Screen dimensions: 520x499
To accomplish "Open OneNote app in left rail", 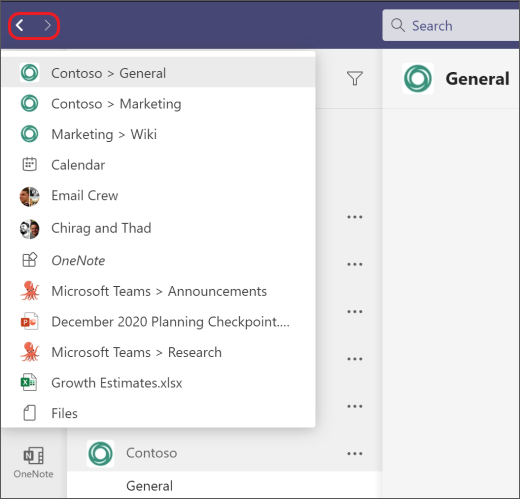I will (x=33, y=463).
